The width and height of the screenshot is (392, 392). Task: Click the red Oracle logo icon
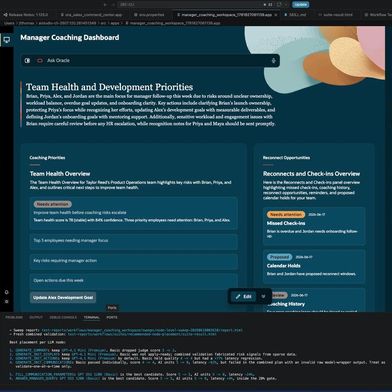pyautogui.click(x=40, y=61)
